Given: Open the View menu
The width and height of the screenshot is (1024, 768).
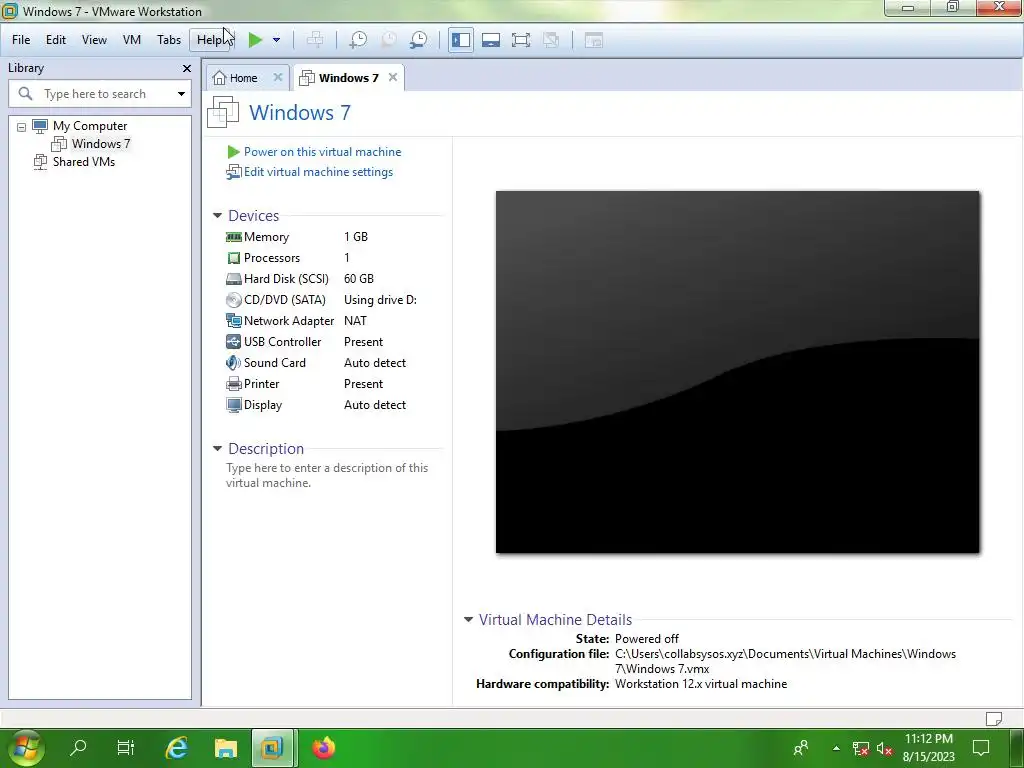Looking at the screenshot, I should pyautogui.click(x=94, y=40).
